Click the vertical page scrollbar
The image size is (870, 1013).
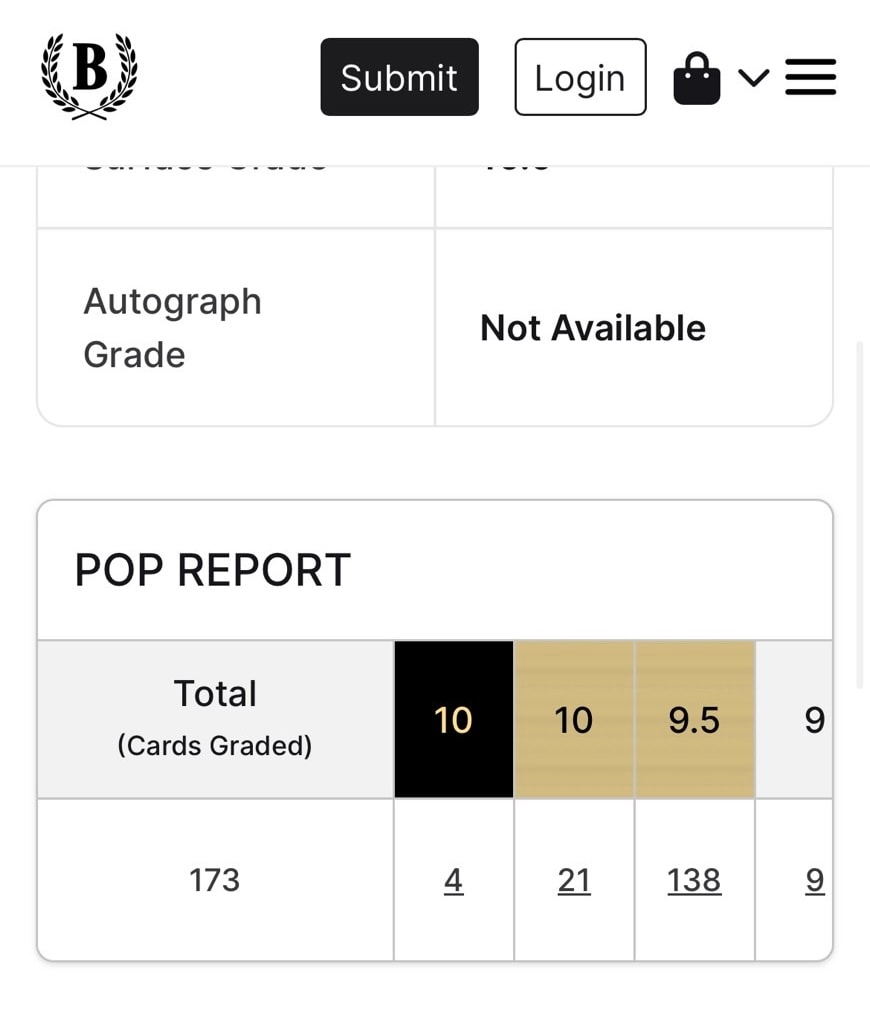(x=859, y=515)
